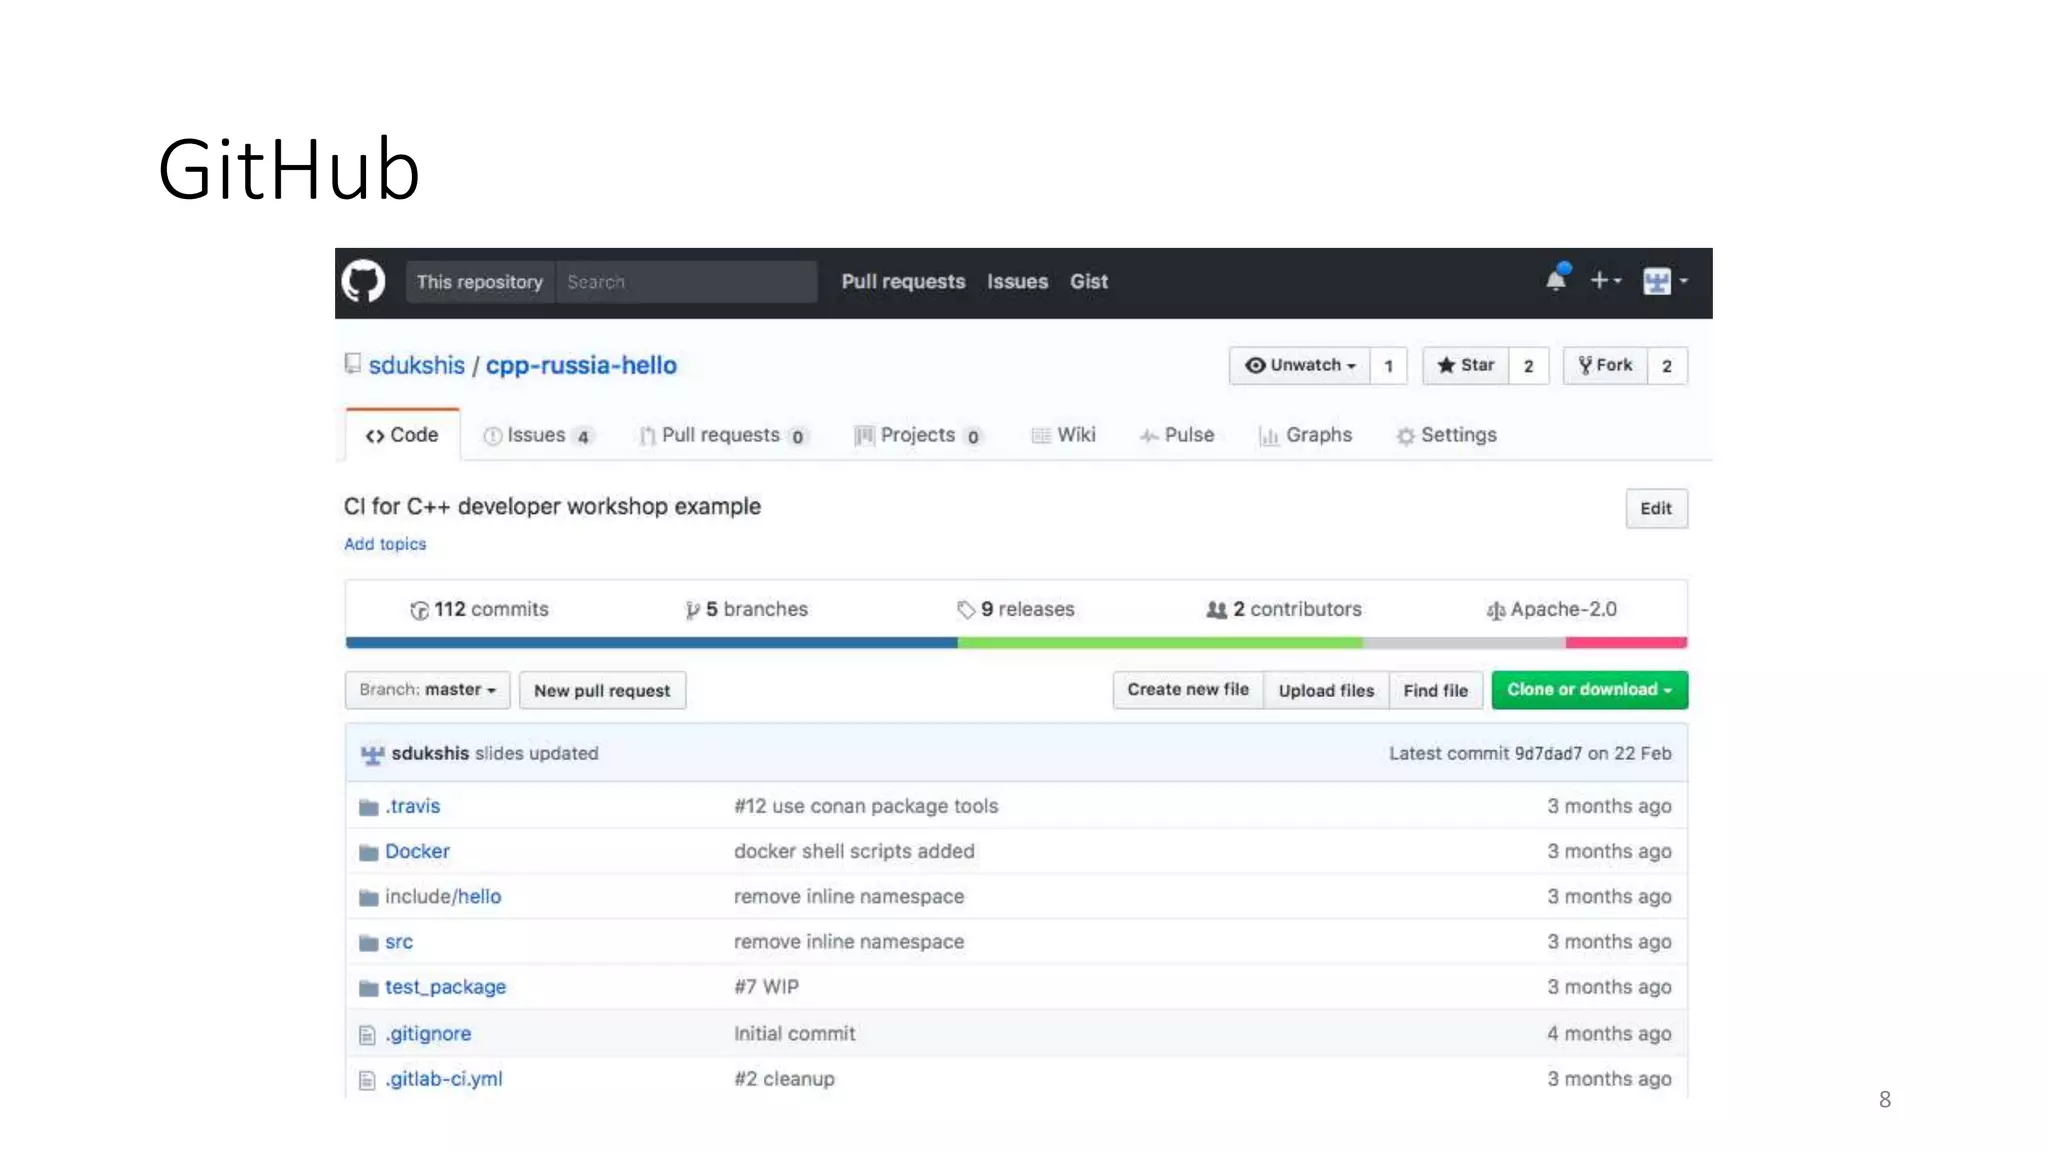Go to Pull requests in top navigation
This screenshot has height=1152, width=2048.
coord(903,282)
